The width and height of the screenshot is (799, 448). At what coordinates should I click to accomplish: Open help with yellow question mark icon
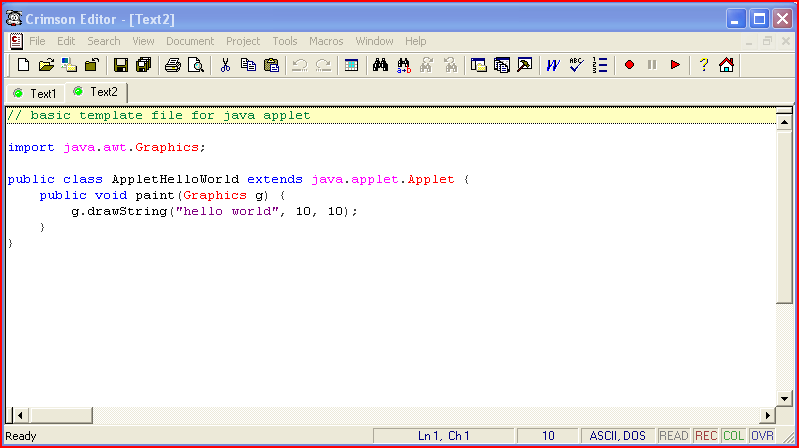click(704, 65)
